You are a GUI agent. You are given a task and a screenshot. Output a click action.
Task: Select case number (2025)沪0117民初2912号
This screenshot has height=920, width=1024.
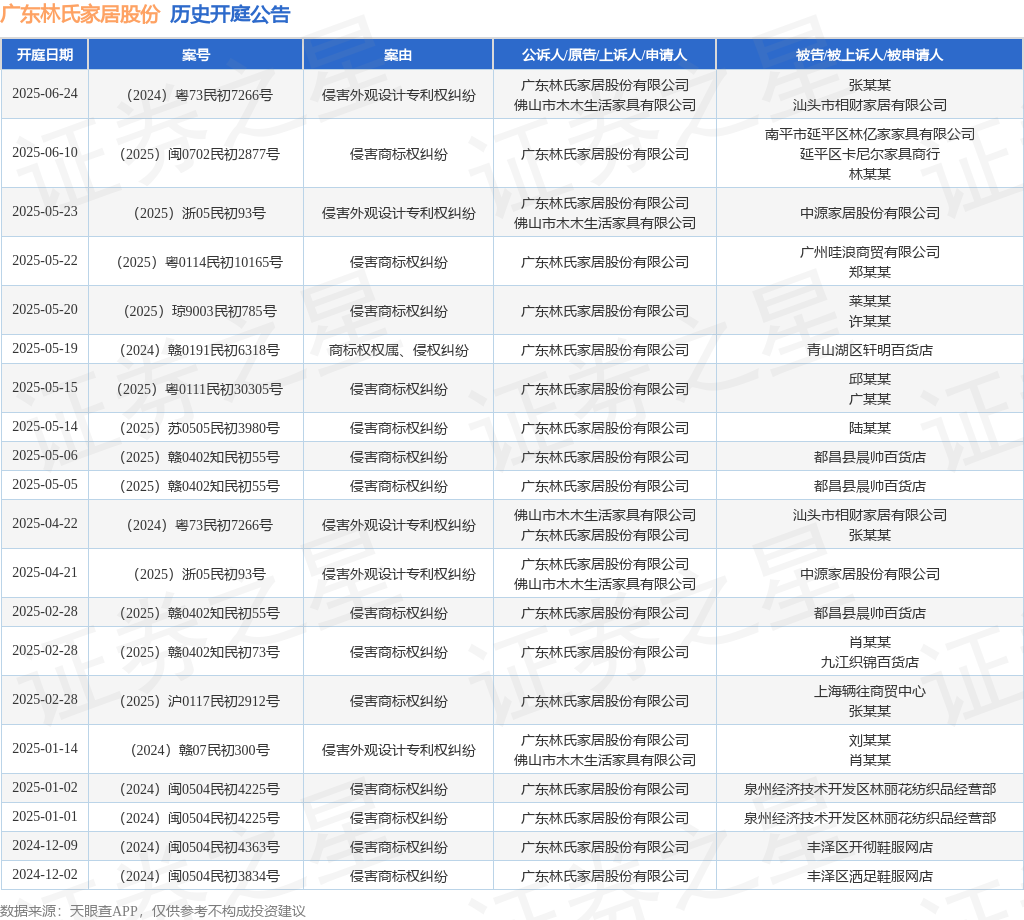click(x=199, y=702)
